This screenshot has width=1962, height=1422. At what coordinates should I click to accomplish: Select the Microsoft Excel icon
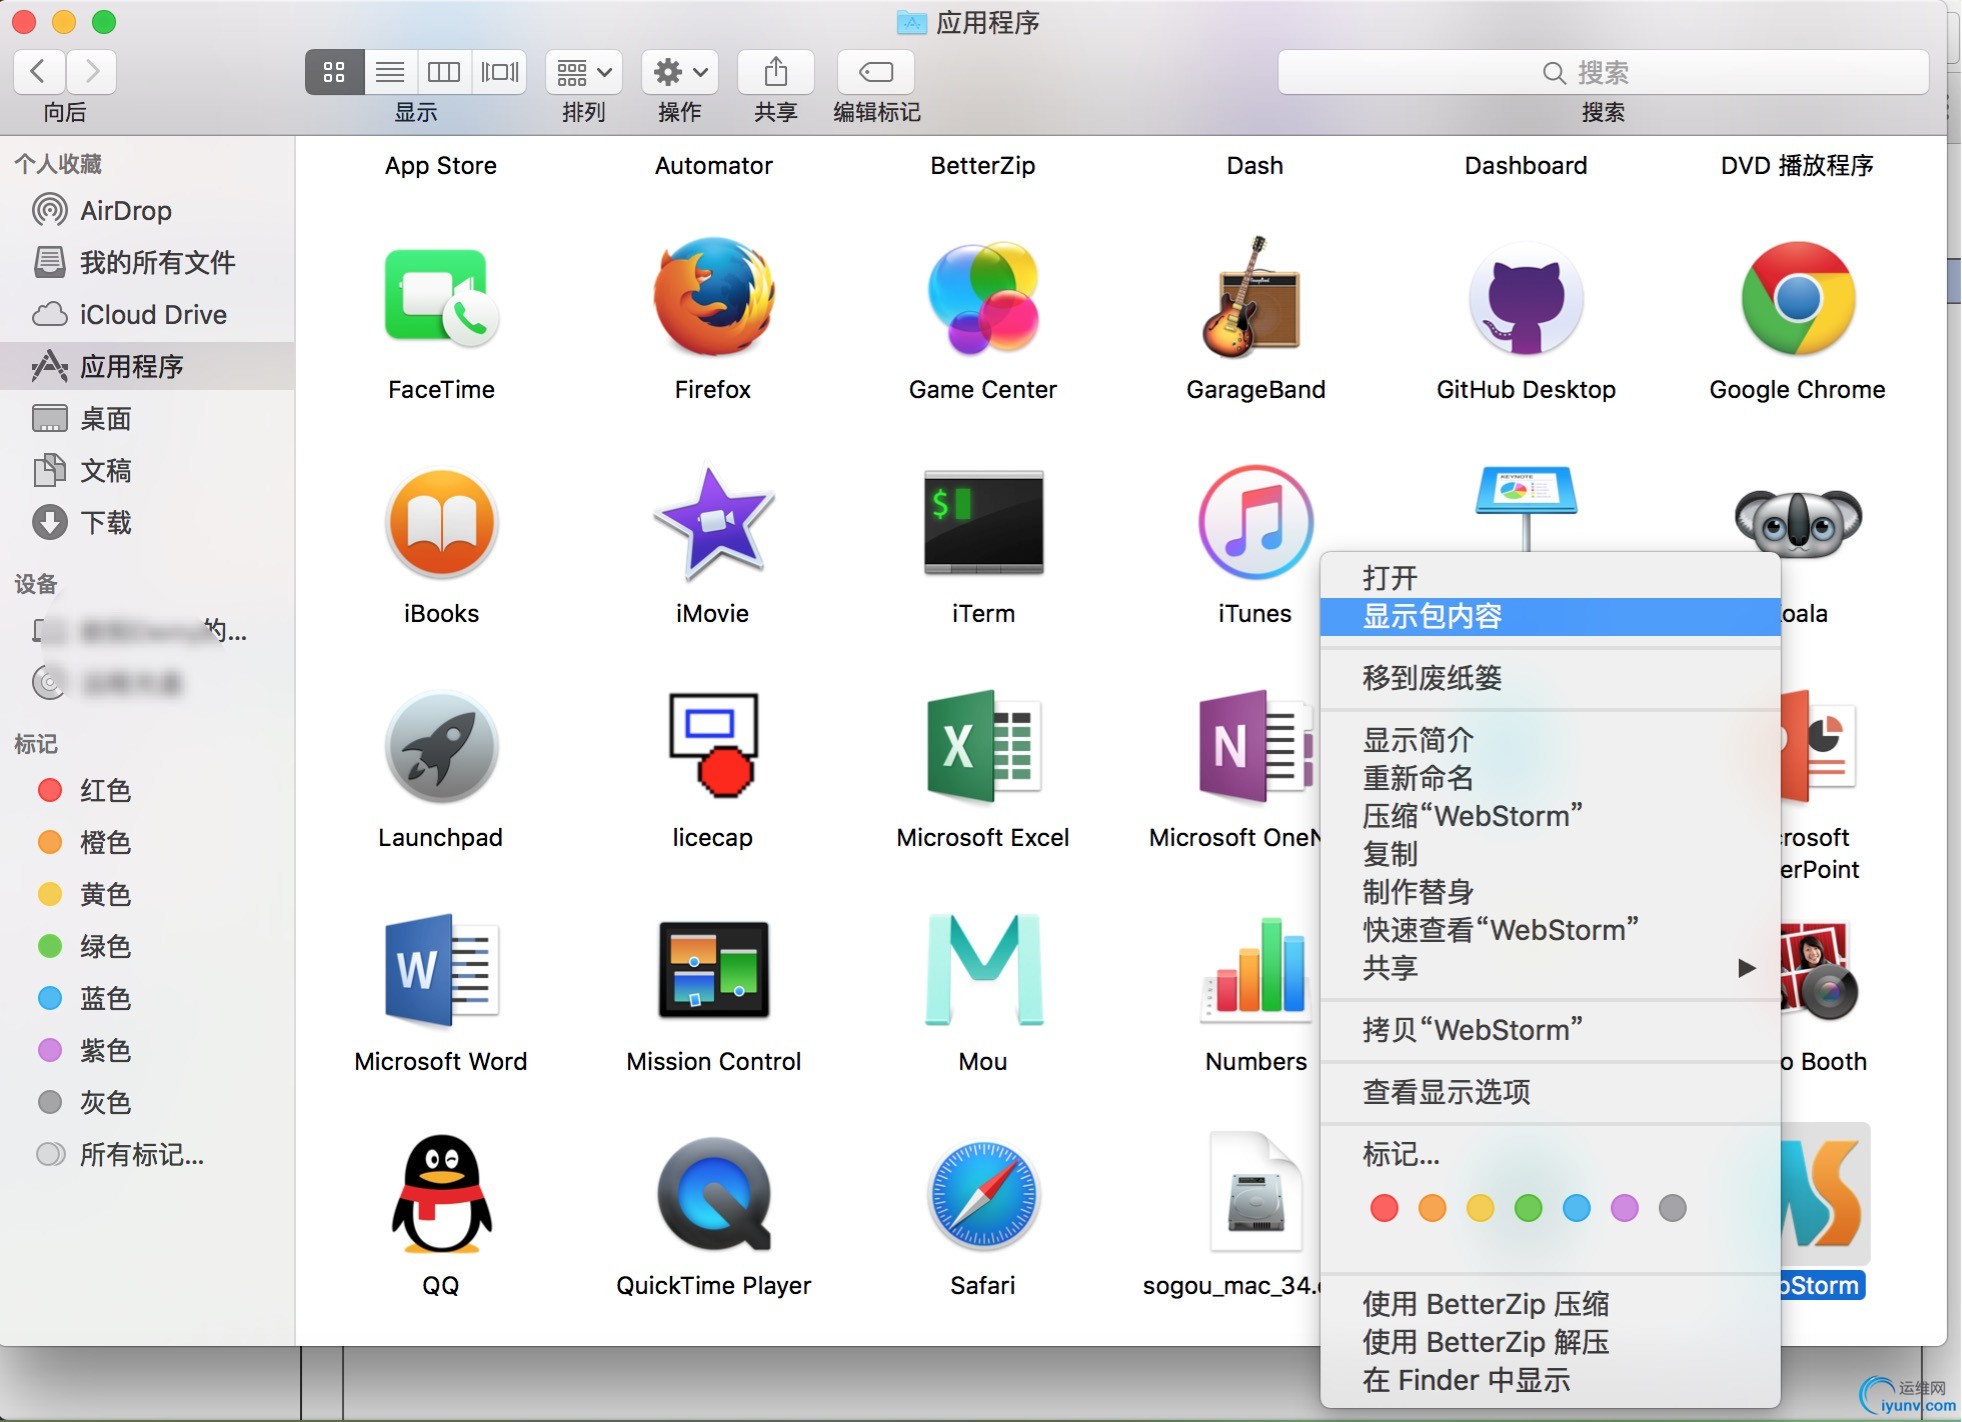(984, 746)
